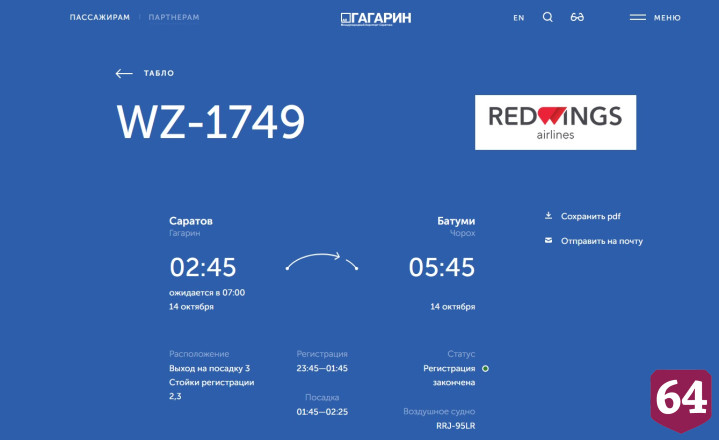The width and height of the screenshot is (719, 440).
Task: Switch to the ПАССАЖИРАМ section
Action: [x=100, y=17]
